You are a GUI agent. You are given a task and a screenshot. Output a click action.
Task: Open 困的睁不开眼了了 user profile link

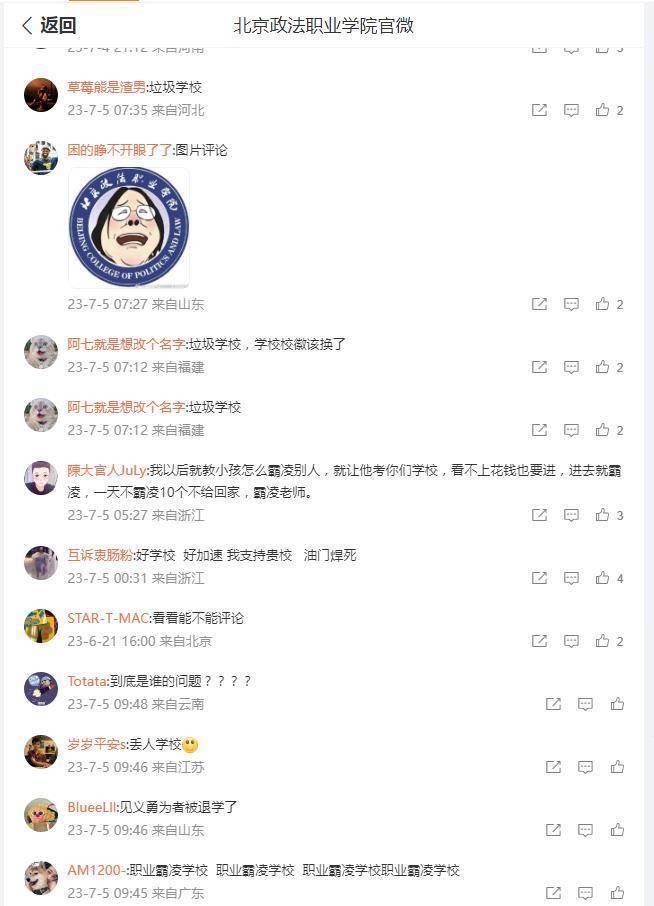point(120,150)
